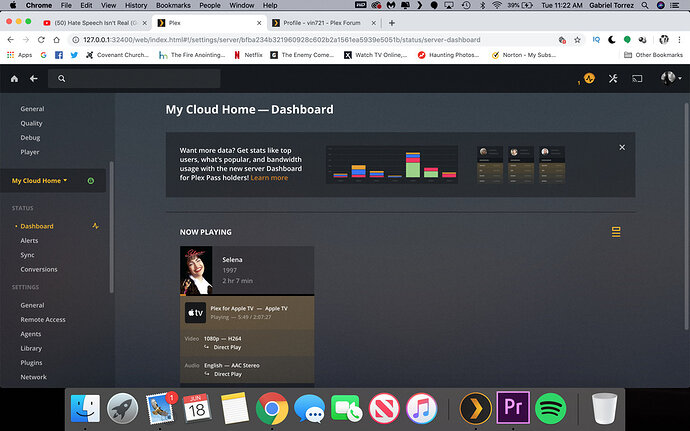The height and width of the screenshot is (431, 690).
Task: Open General under Settings section
Action: click(32, 305)
